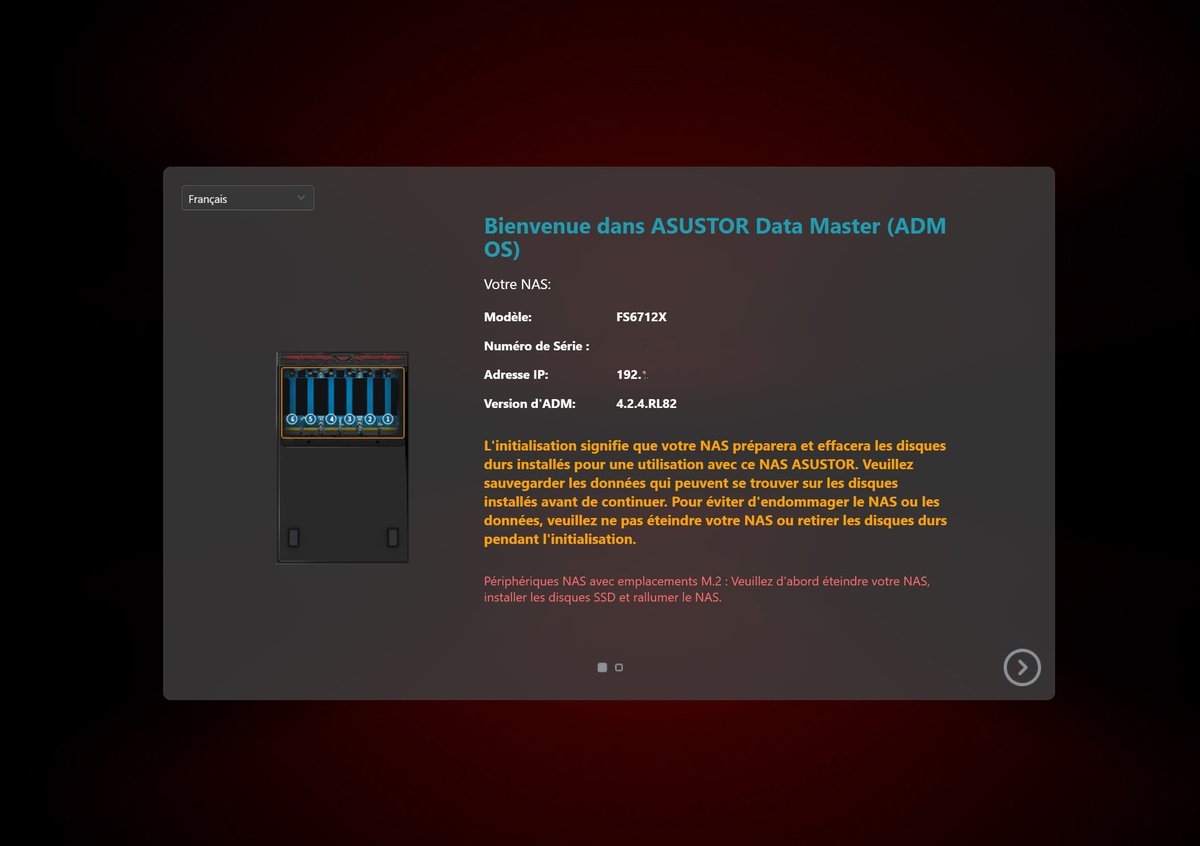Select M.2 slot number 4 on the NAS diagram
Viewport: 1200px width, 846px height.
pyautogui.click(x=331, y=418)
